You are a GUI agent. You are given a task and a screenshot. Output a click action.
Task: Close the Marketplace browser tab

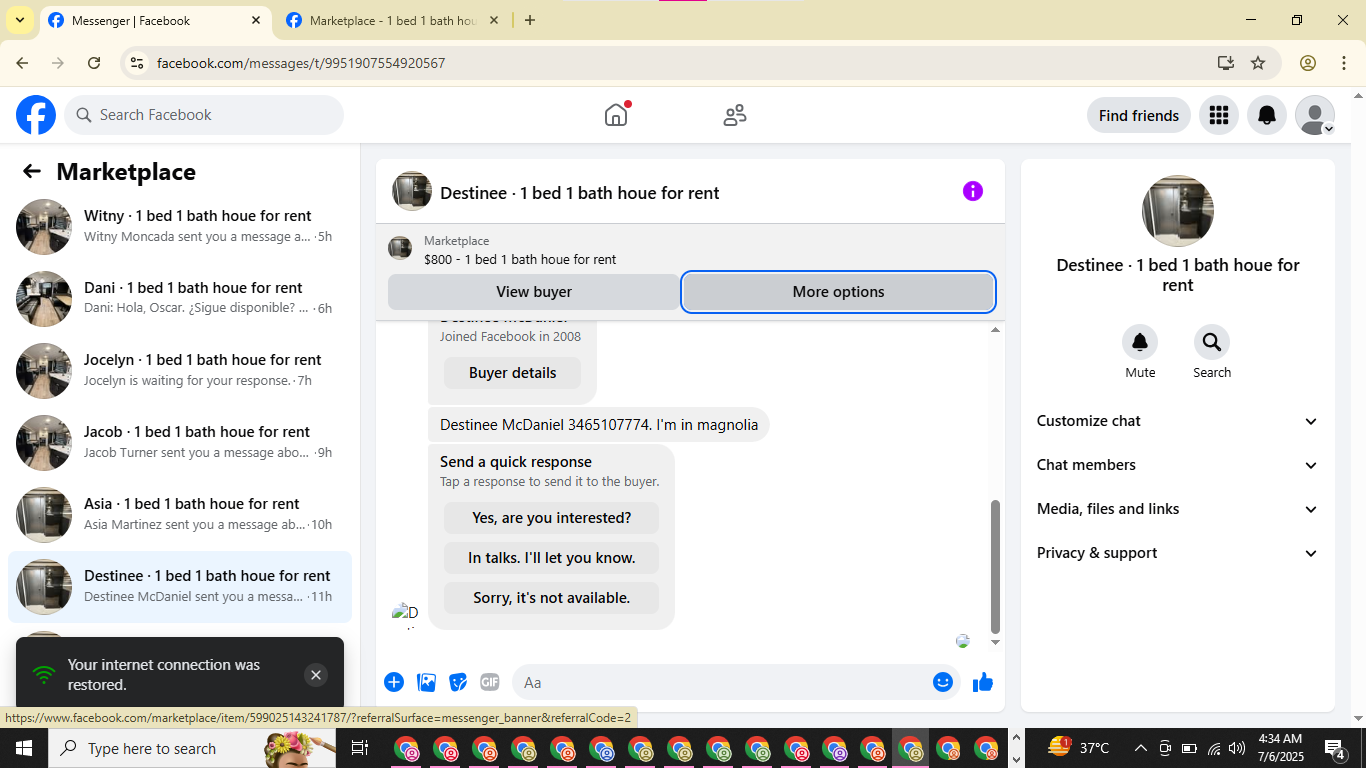tap(494, 20)
